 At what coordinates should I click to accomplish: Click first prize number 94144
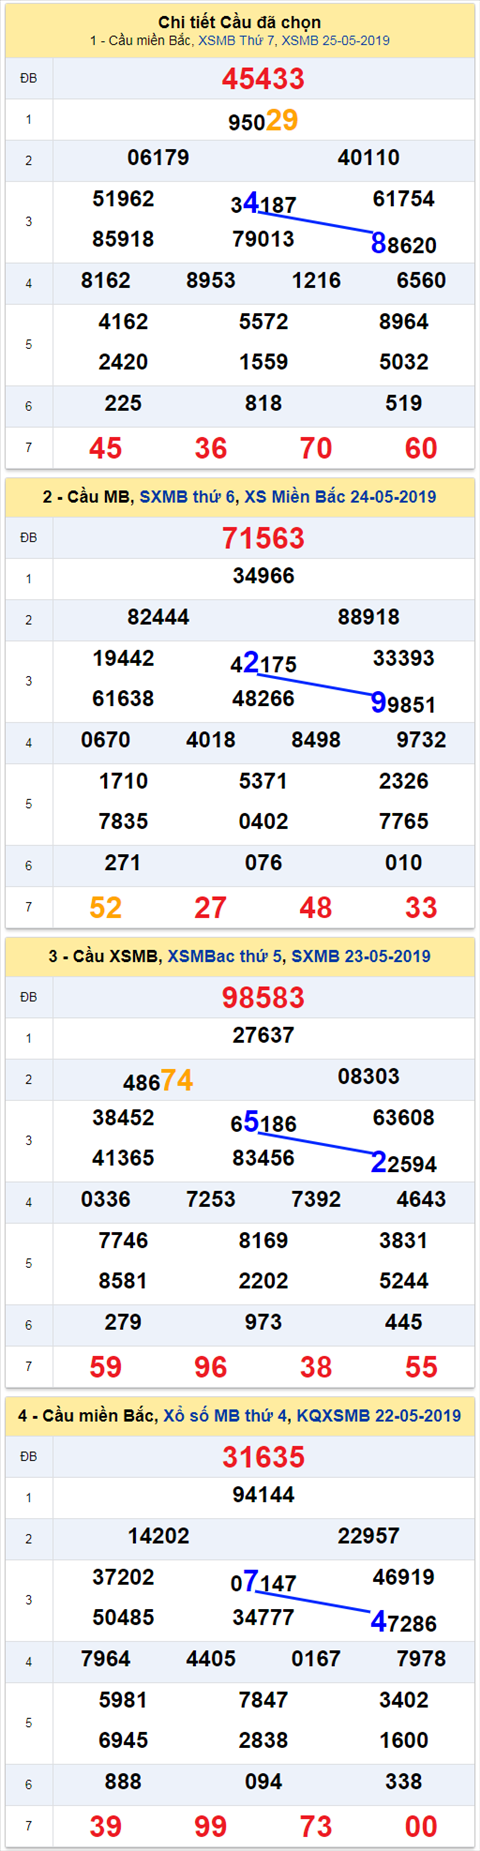[263, 1495]
